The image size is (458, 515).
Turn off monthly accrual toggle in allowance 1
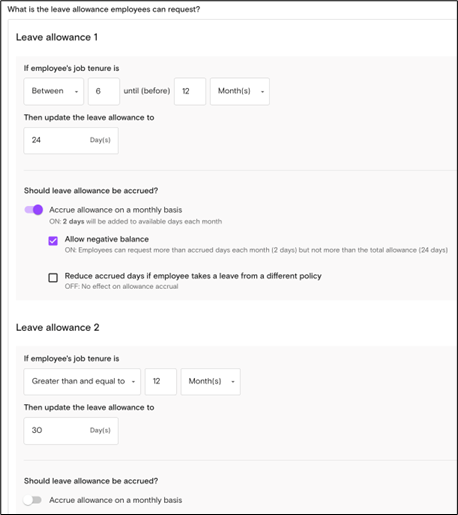click(34, 210)
